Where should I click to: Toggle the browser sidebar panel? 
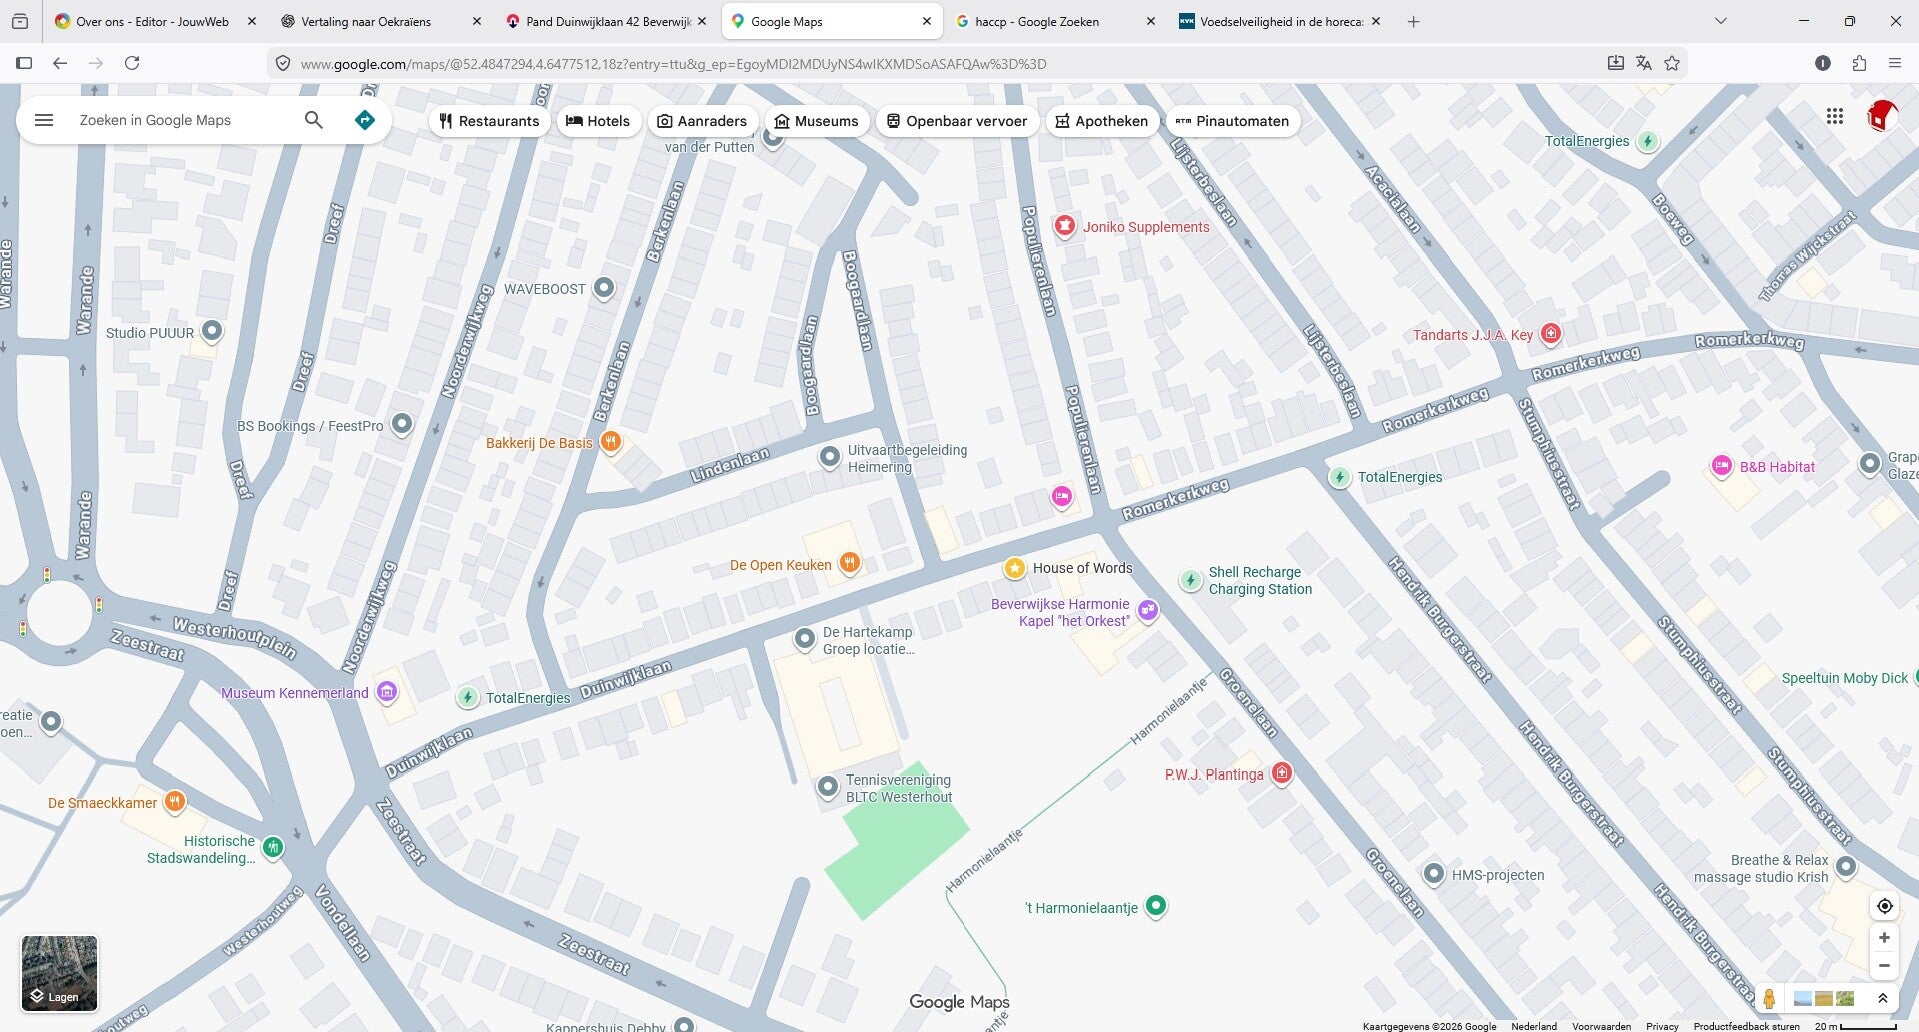[24, 63]
